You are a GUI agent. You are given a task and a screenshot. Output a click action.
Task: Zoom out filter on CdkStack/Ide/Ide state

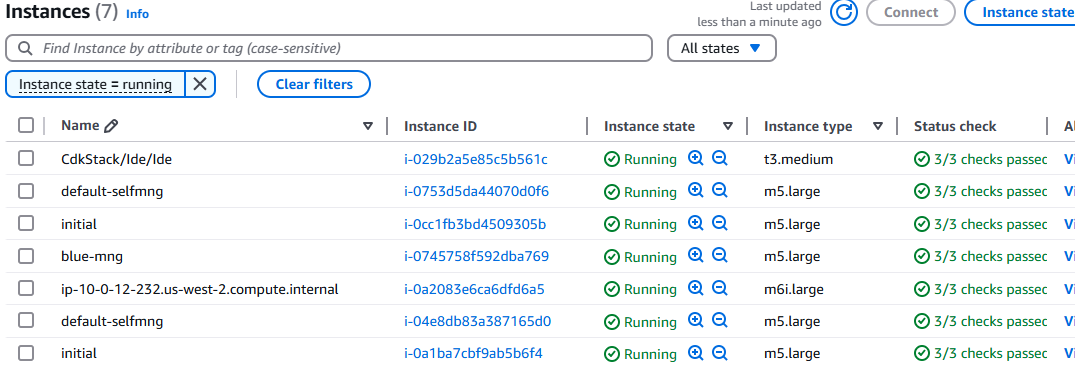click(719, 158)
